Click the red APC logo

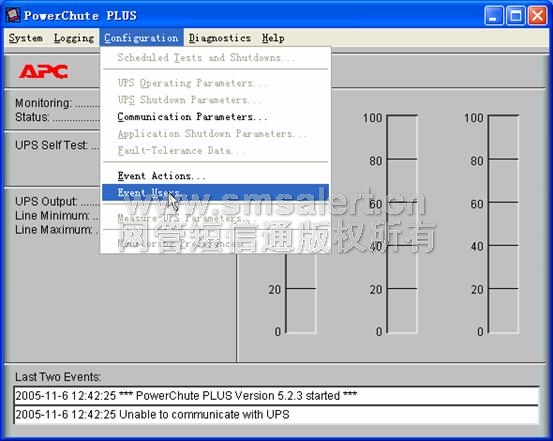coord(43,72)
